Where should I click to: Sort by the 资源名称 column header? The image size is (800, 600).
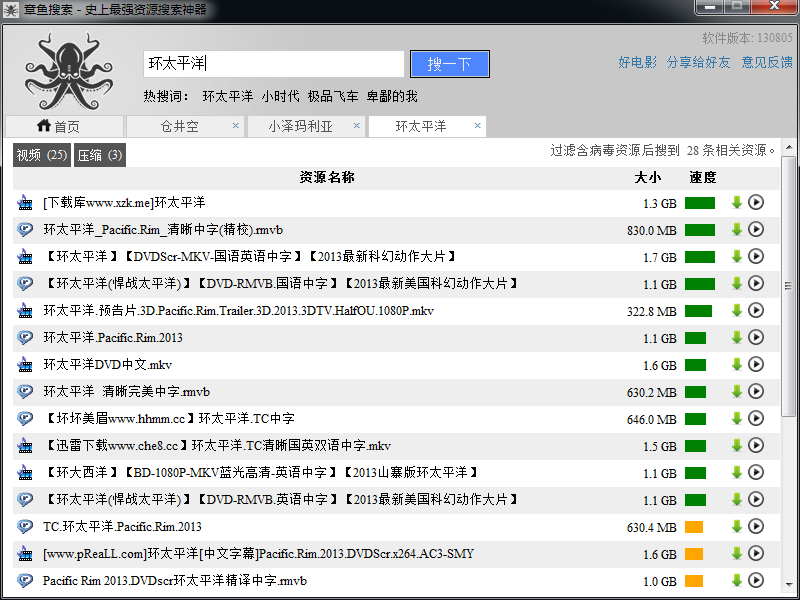point(327,178)
